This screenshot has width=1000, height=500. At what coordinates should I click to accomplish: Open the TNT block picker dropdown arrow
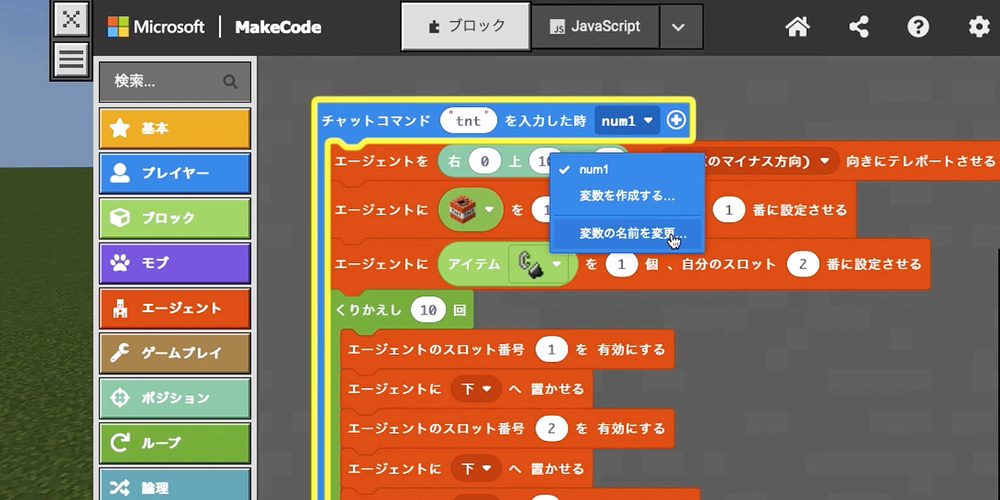tap(490, 209)
